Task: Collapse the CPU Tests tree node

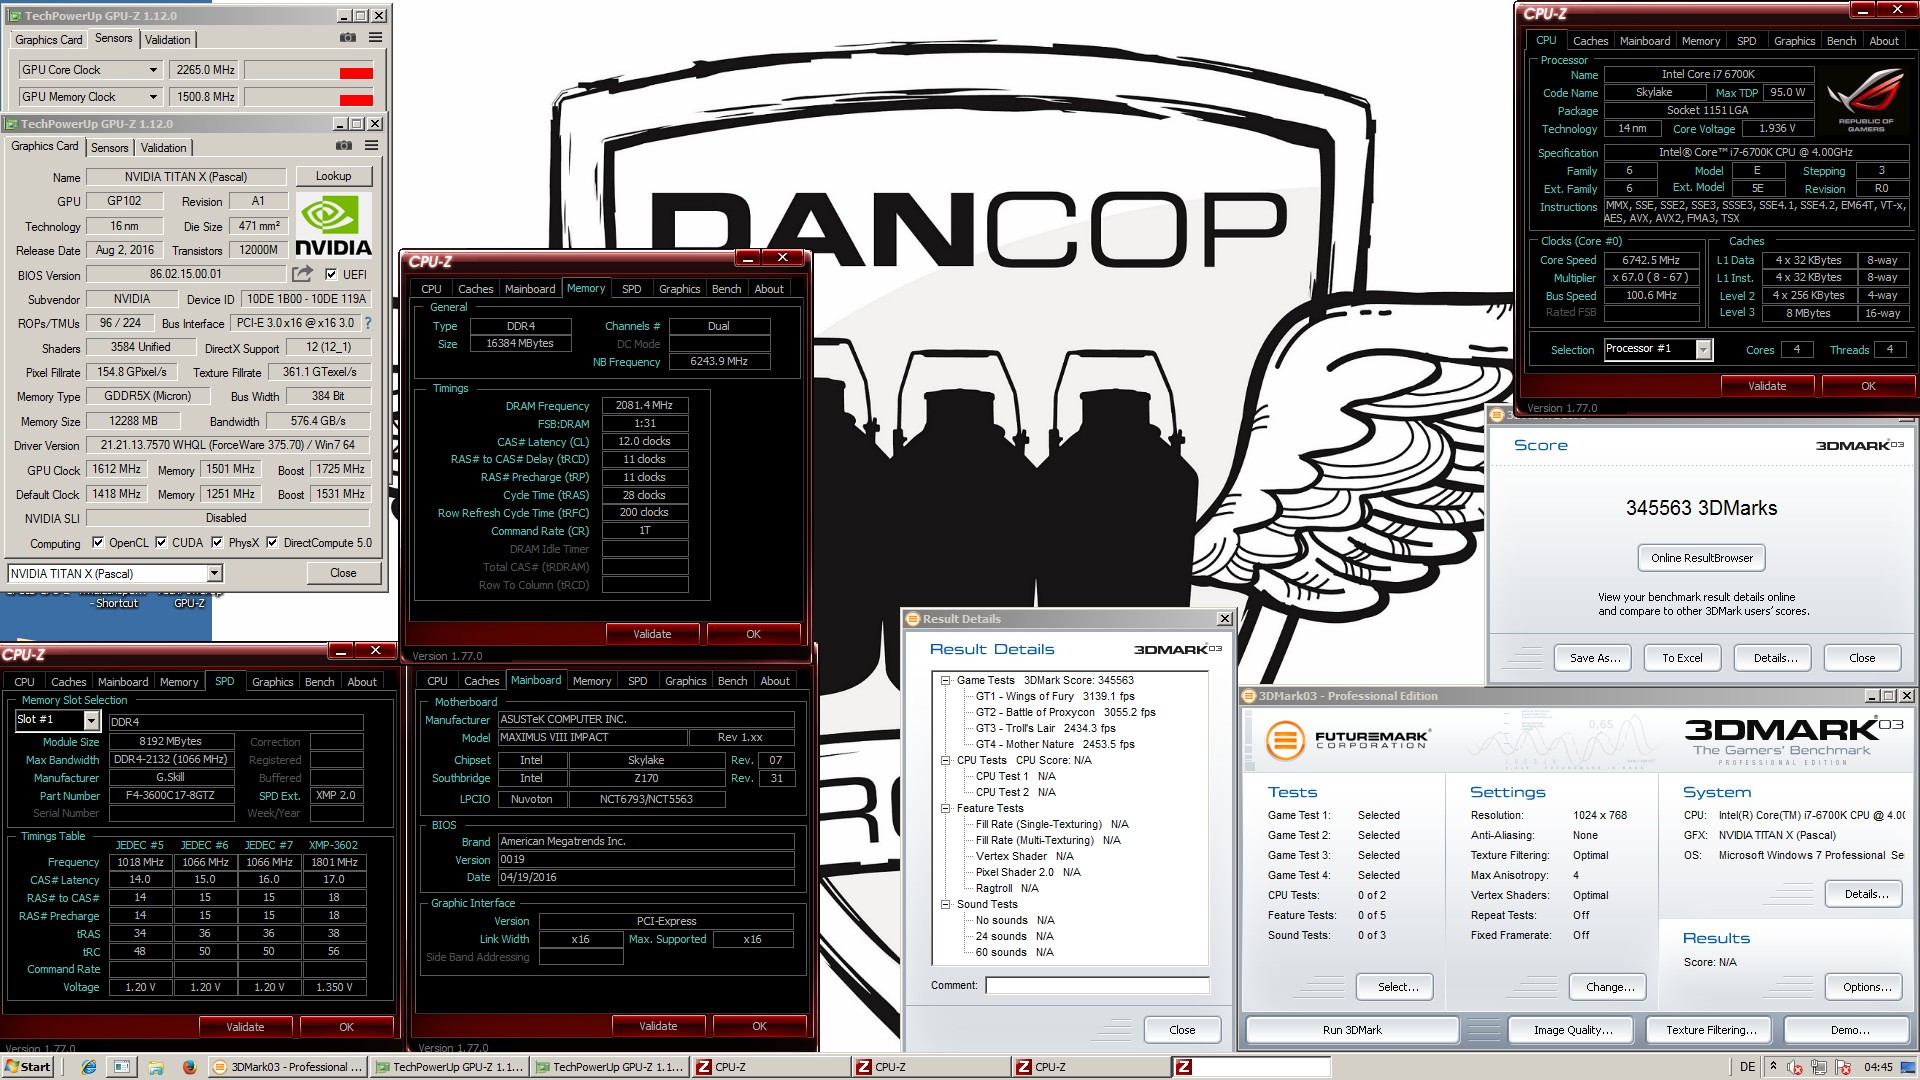Action: tap(945, 760)
